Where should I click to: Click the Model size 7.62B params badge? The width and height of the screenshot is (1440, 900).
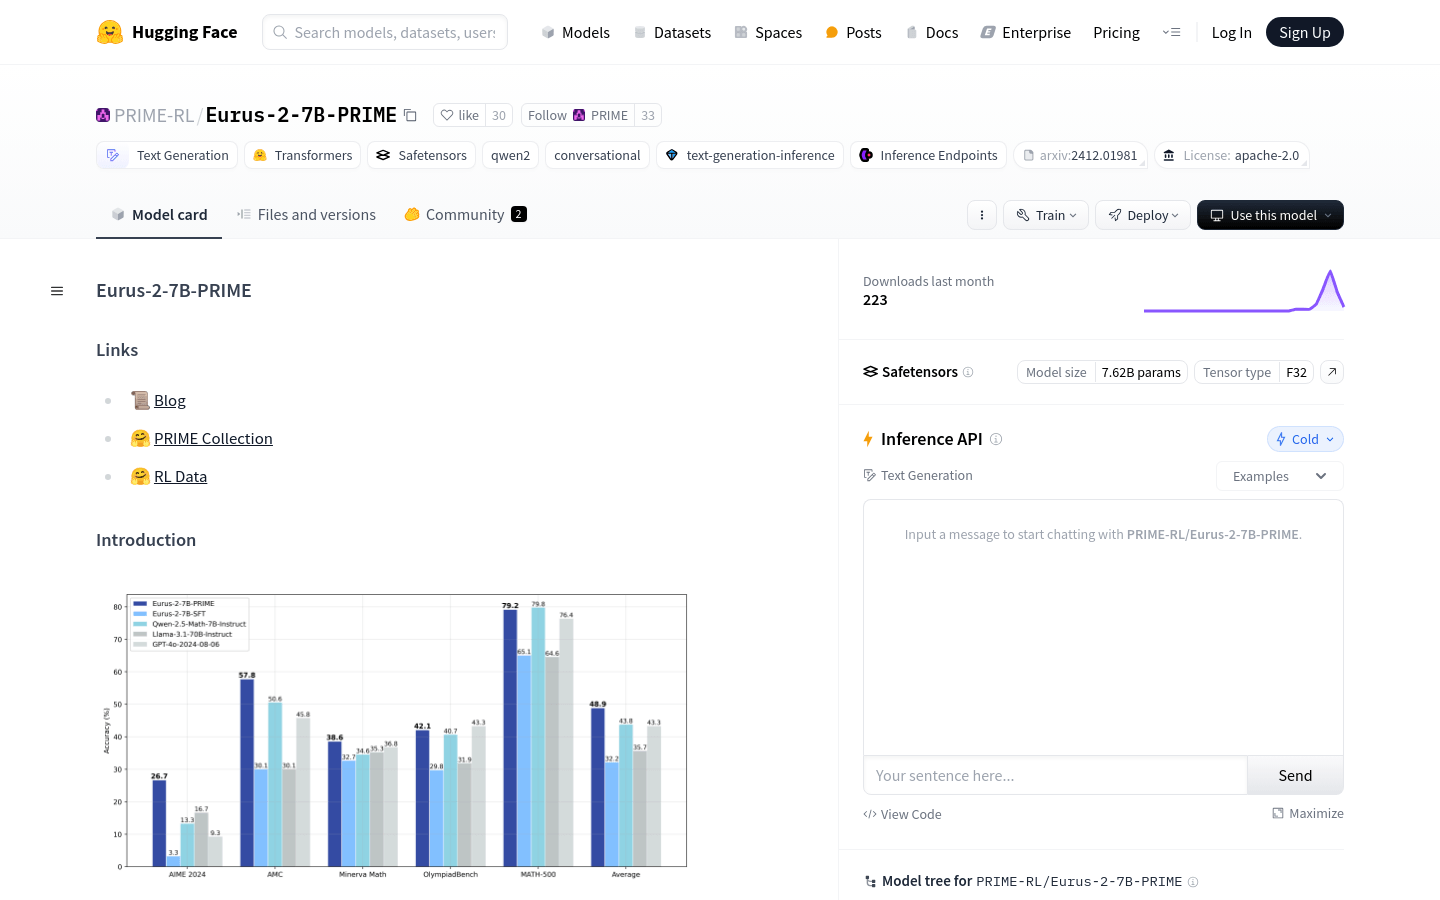[1102, 372]
